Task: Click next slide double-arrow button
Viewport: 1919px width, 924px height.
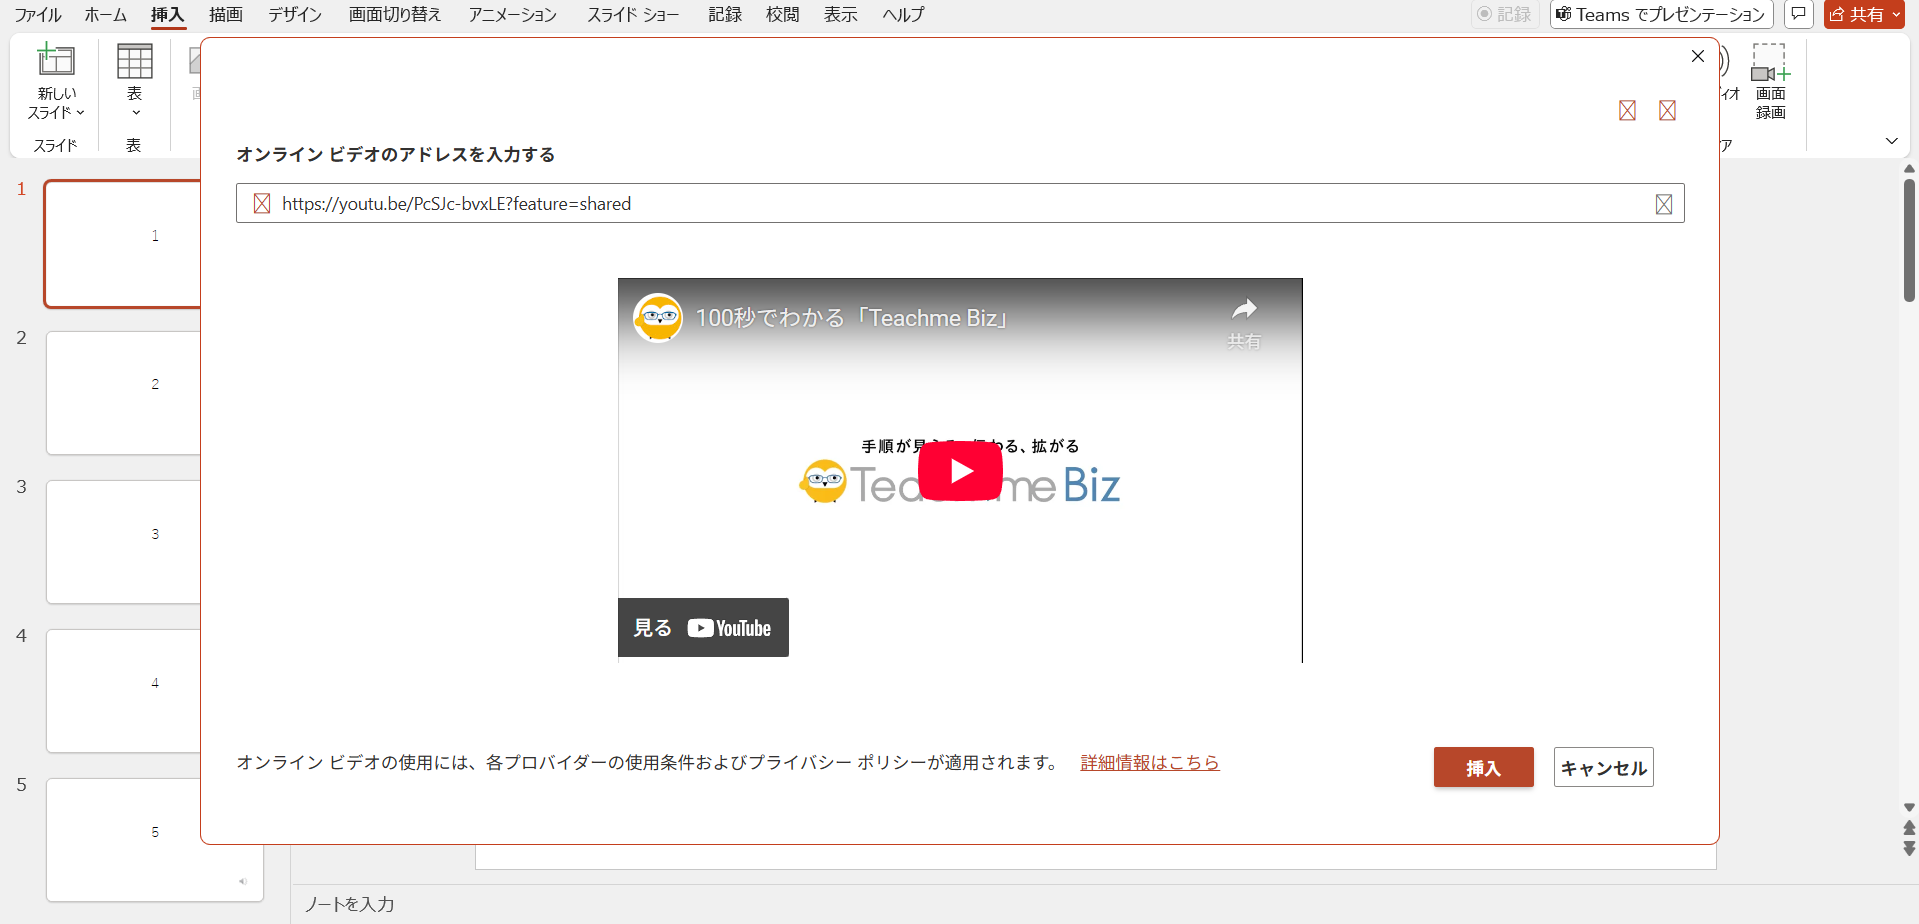Action: pyautogui.click(x=1909, y=848)
